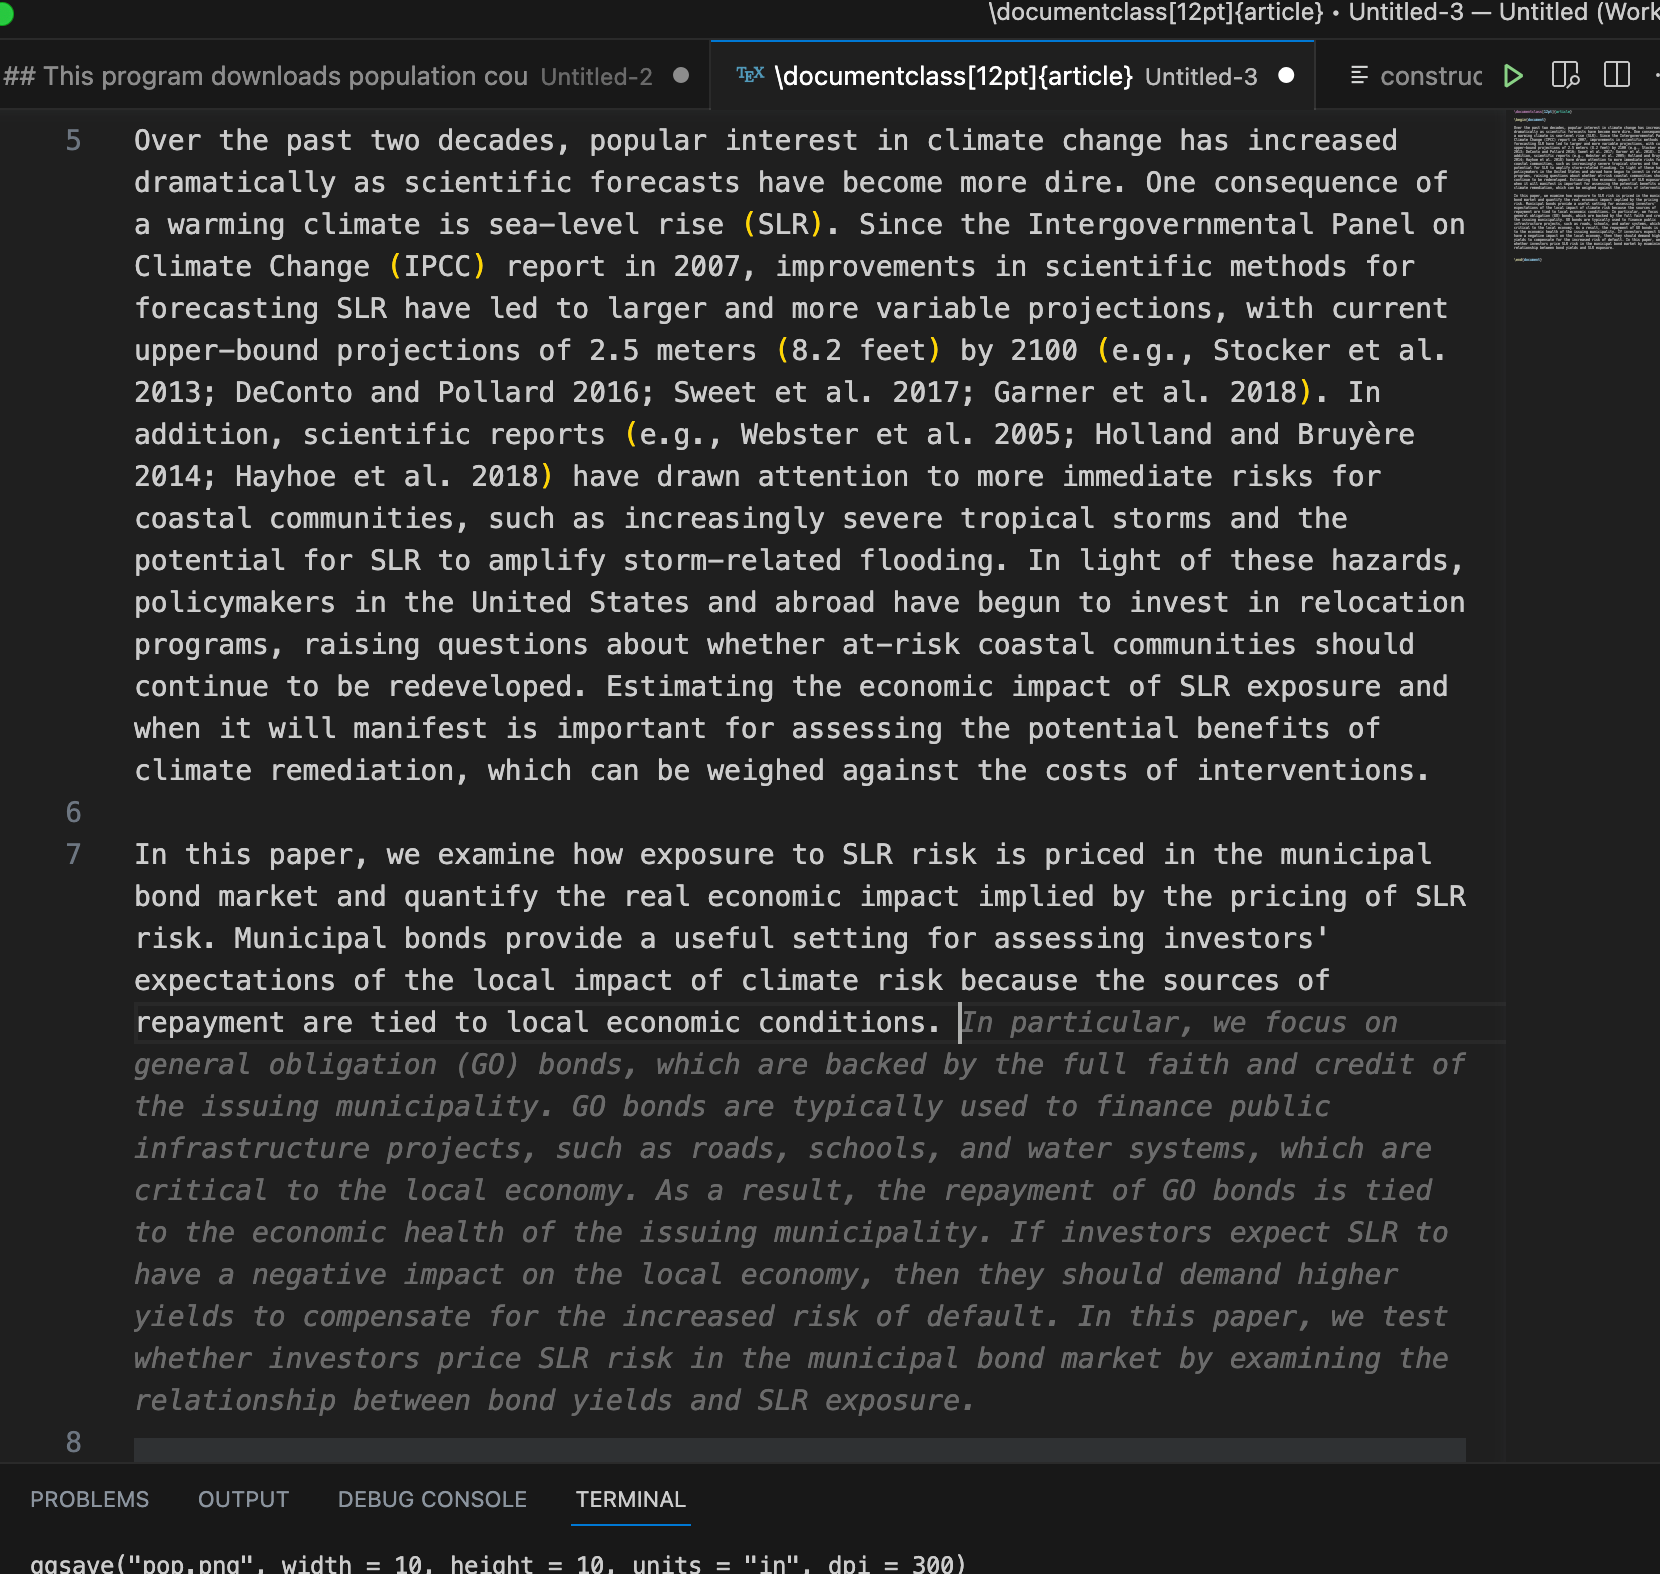1660x1574 pixels.
Task: Open the PROBLEMS panel tab
Action: click(x=89, y=1499)
